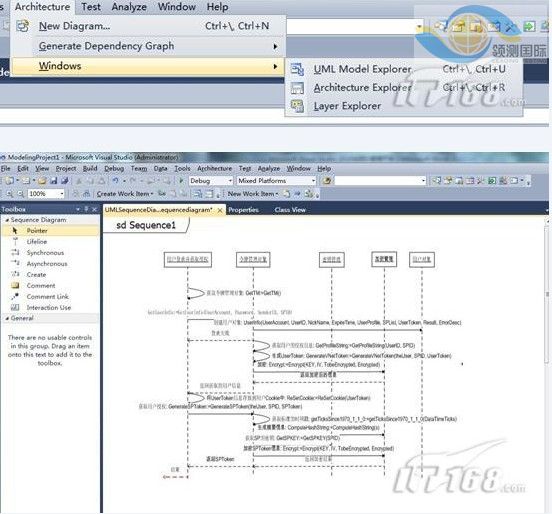Select the first lifeline box in diagram
Screen dimensions: 552x514
[x=188, y=260]
